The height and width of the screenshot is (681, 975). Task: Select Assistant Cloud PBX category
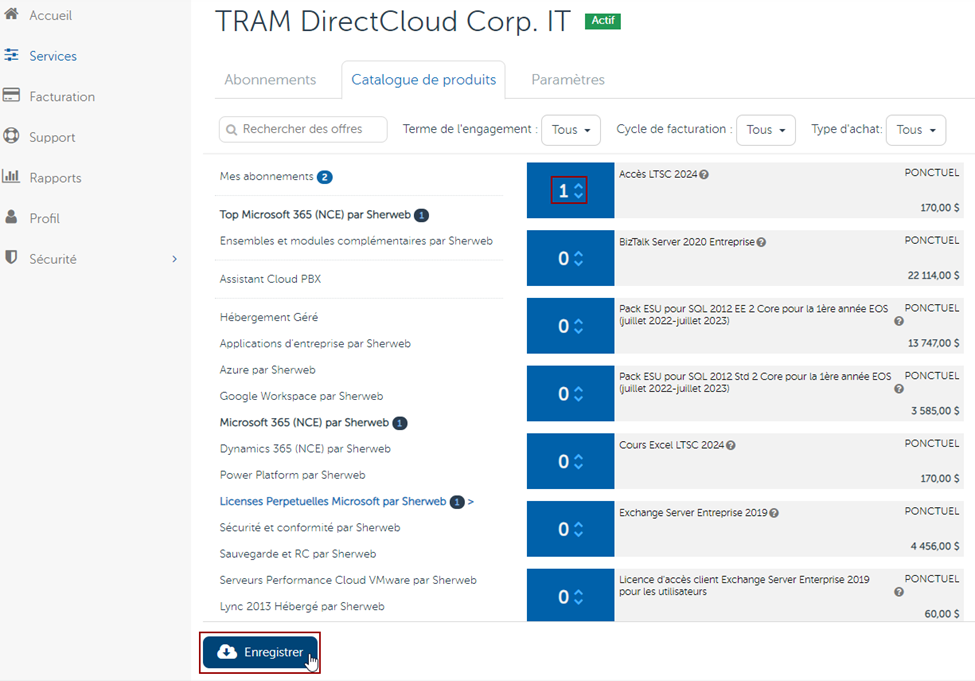270,279
